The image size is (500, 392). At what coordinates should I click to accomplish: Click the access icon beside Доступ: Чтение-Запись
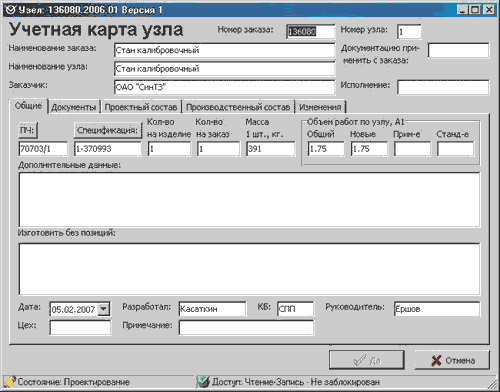tap(203, 381)
